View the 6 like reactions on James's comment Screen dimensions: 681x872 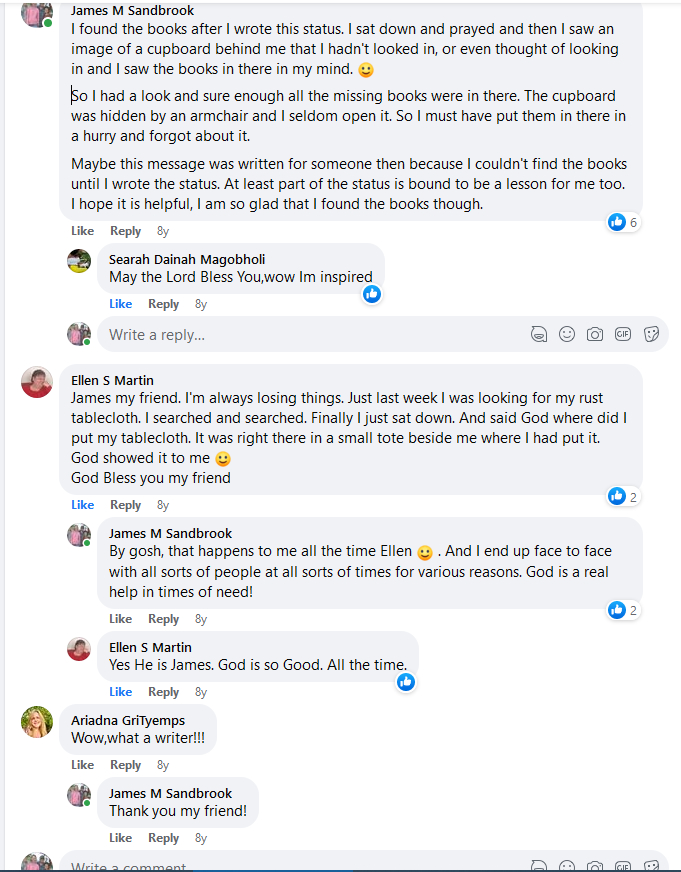coord(623,222)
